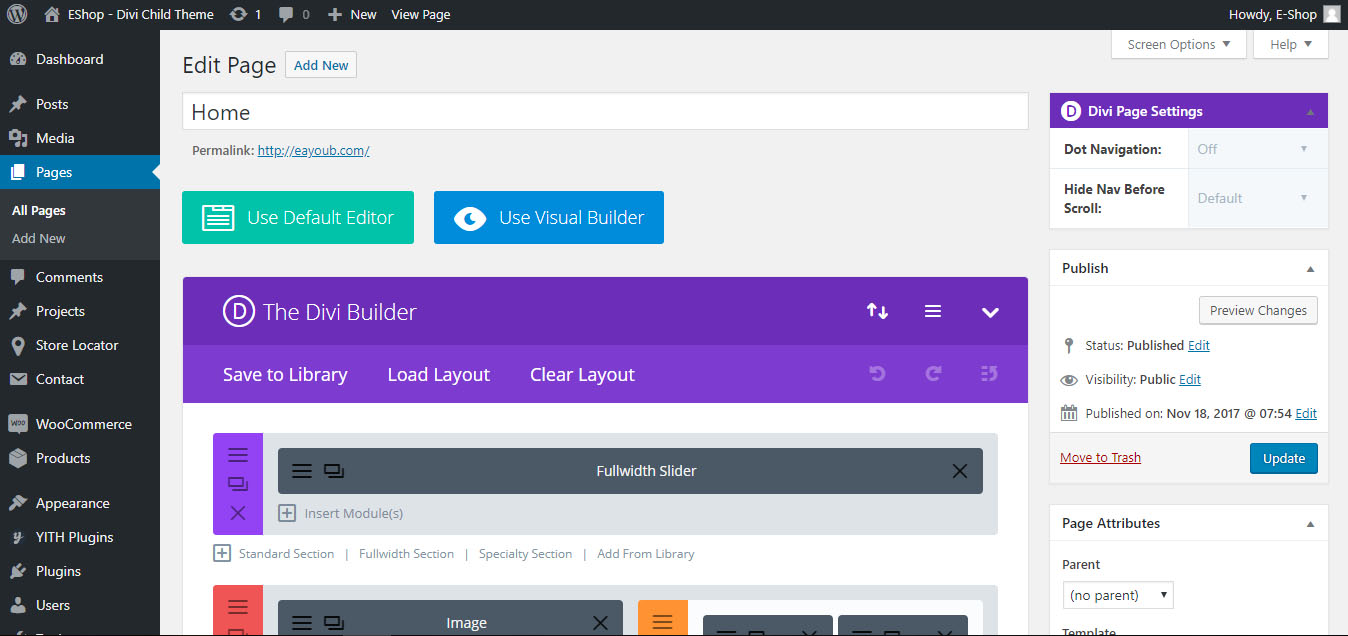Screen dimensions: 1348x636
Task: Open EShop - Divi Child Theme site link
Action: pos(129,14)
